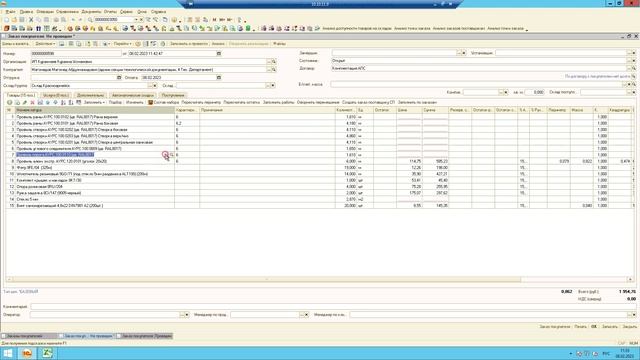640x360 pixels.
Task: Open the Файл menu
Action: 10,12
